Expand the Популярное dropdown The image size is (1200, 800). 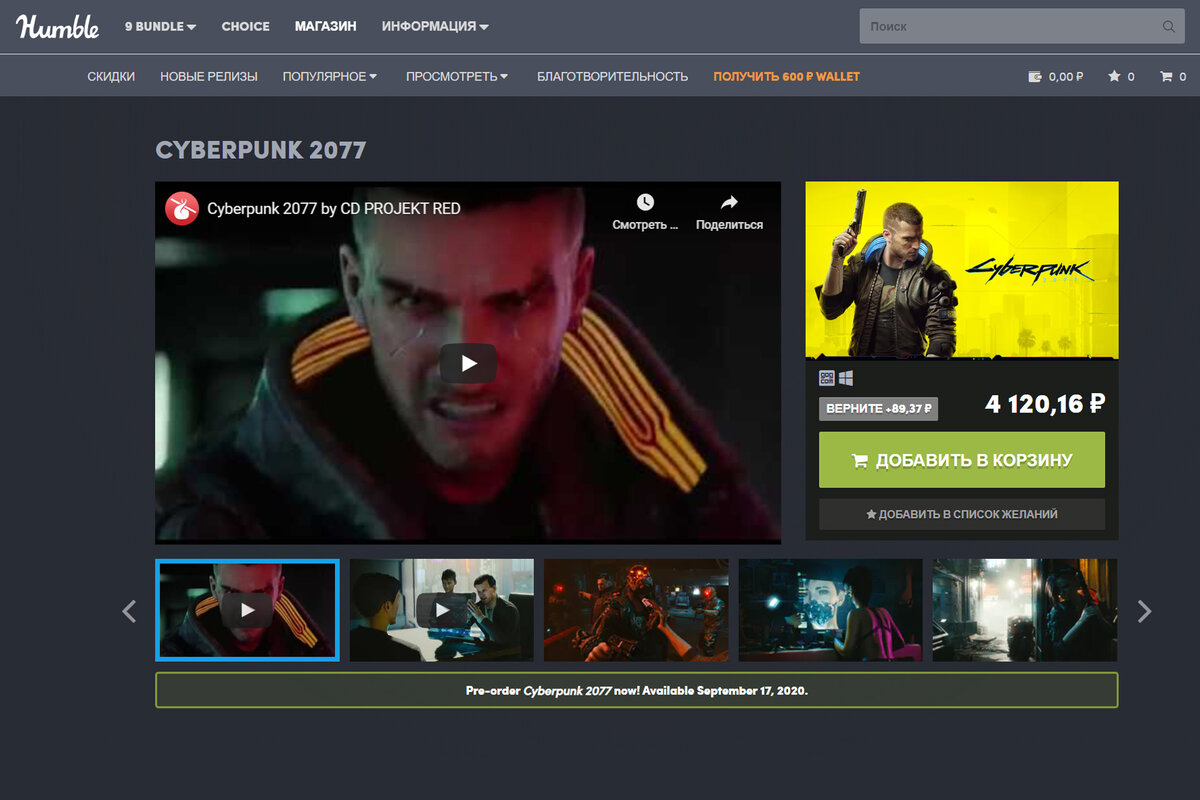pyautogui.click(x=330, y=76)
